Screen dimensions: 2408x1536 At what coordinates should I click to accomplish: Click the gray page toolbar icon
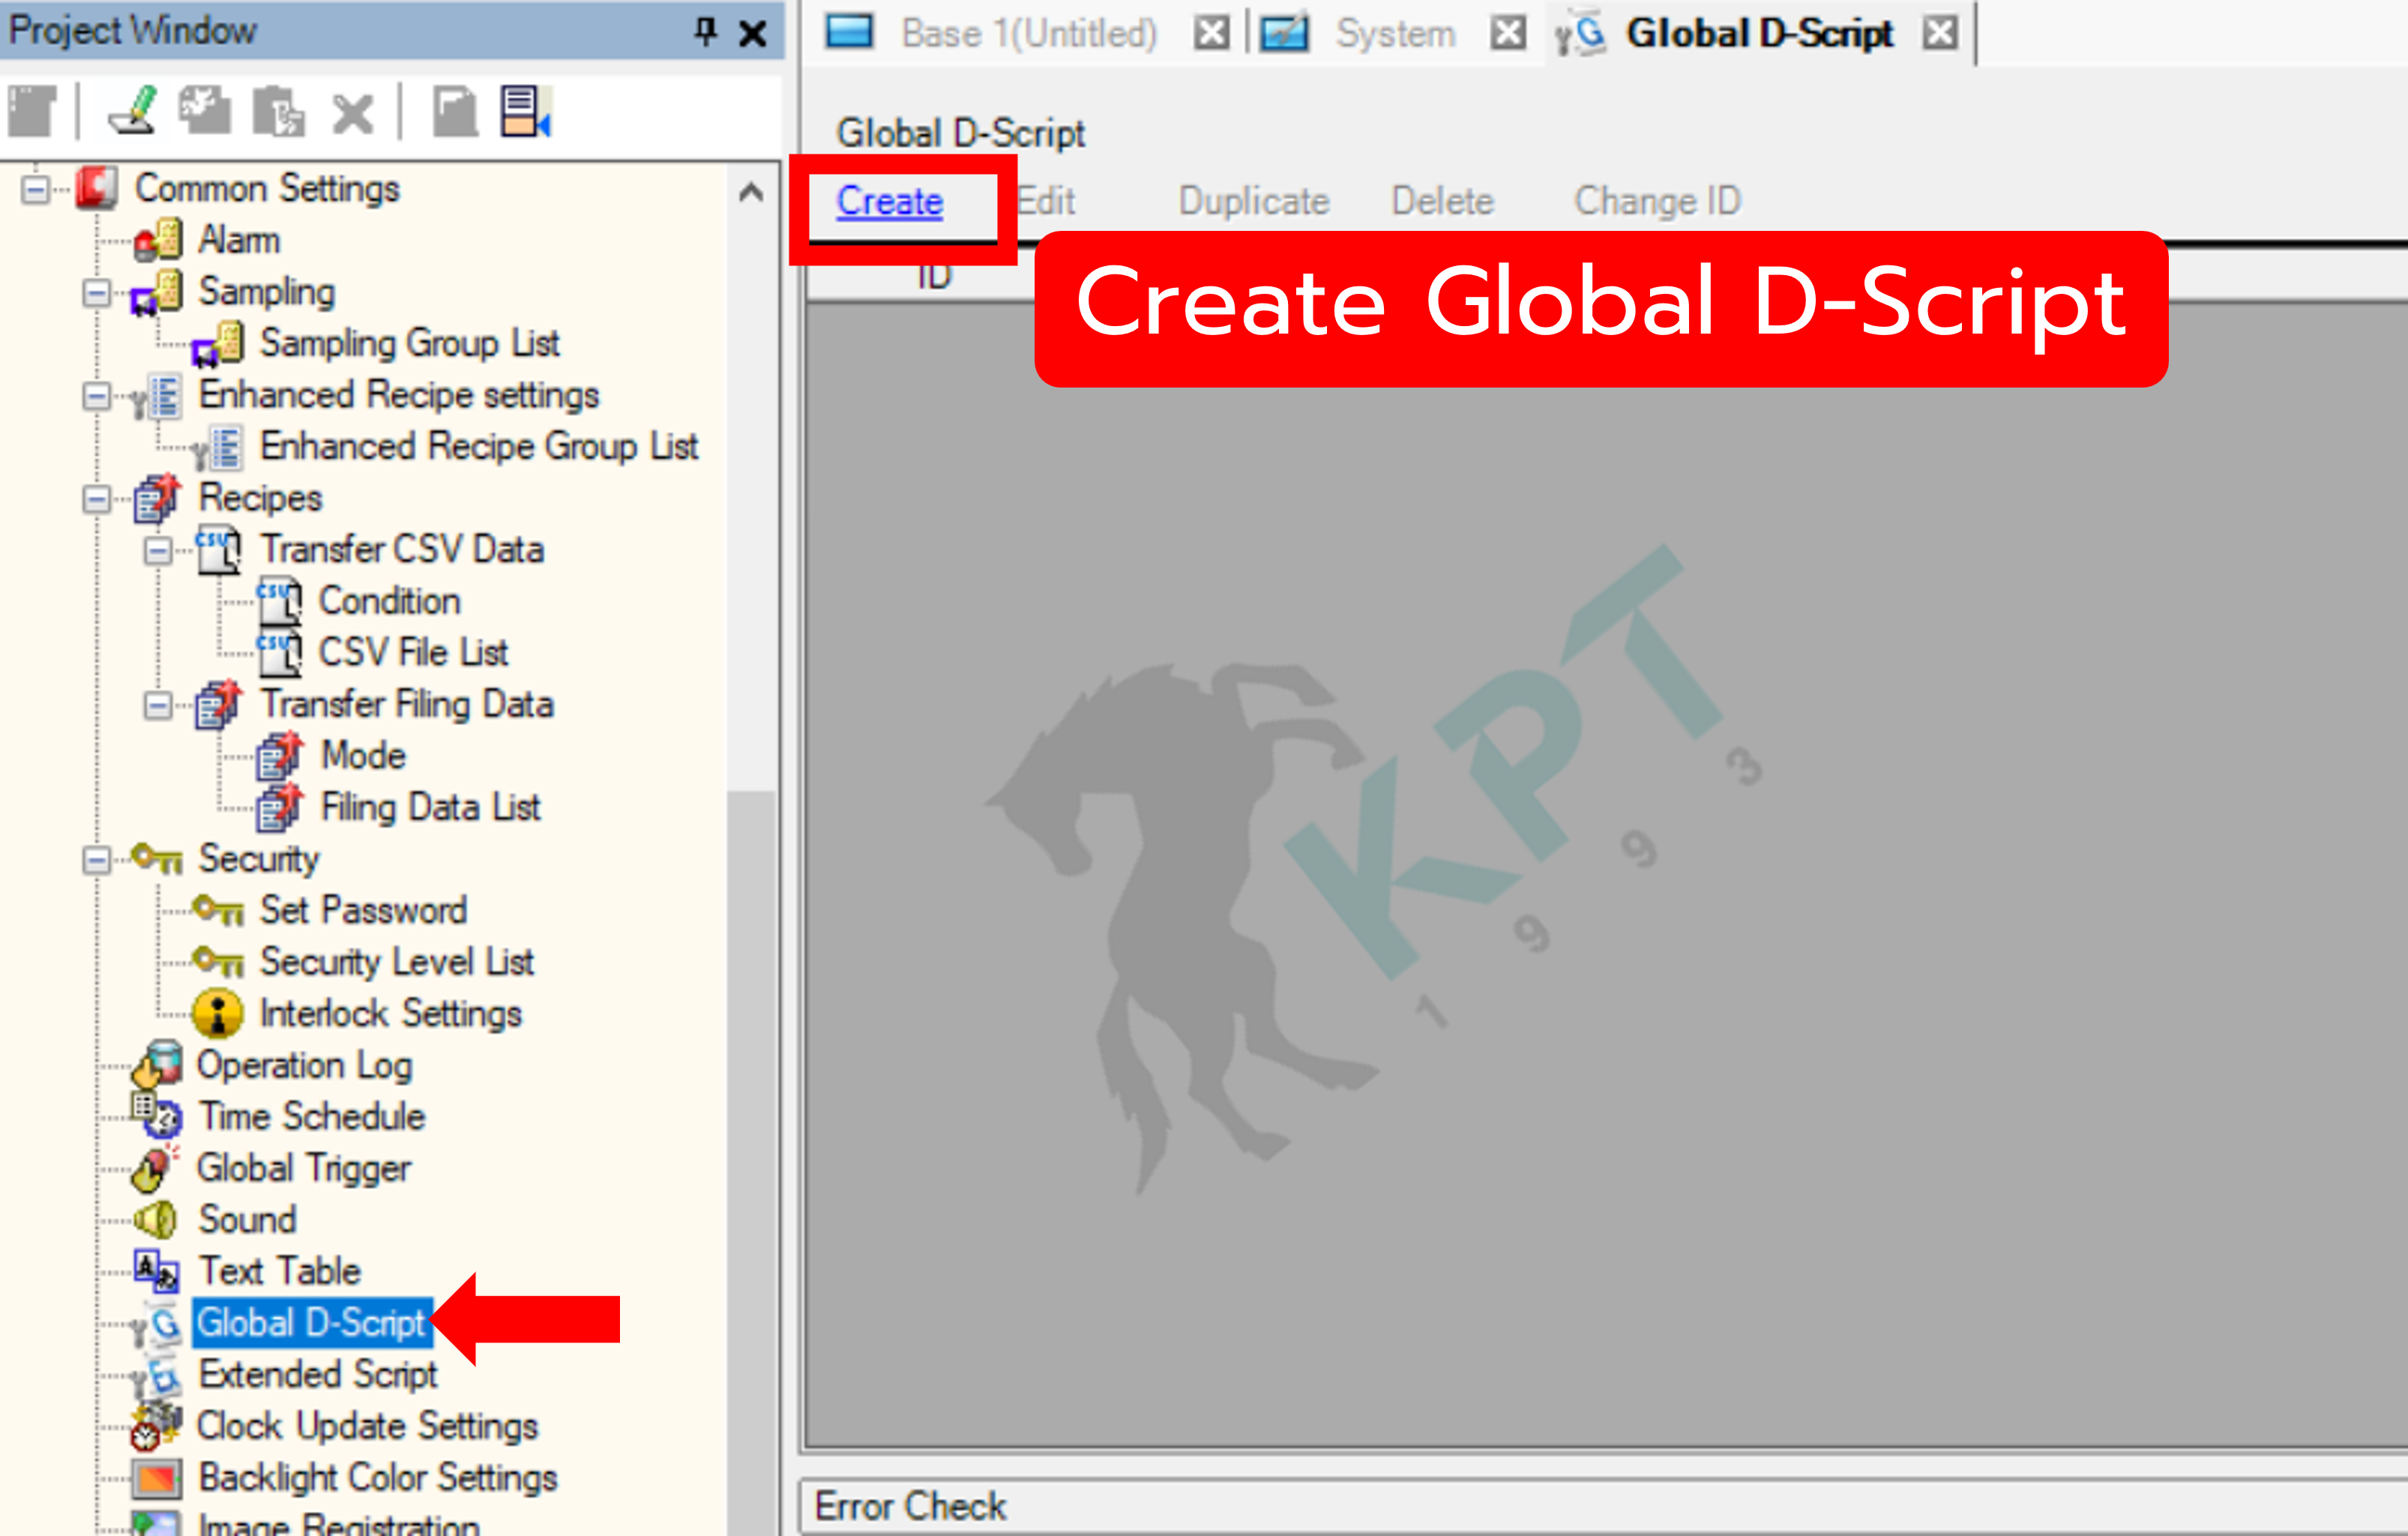(x=455, y=111)
